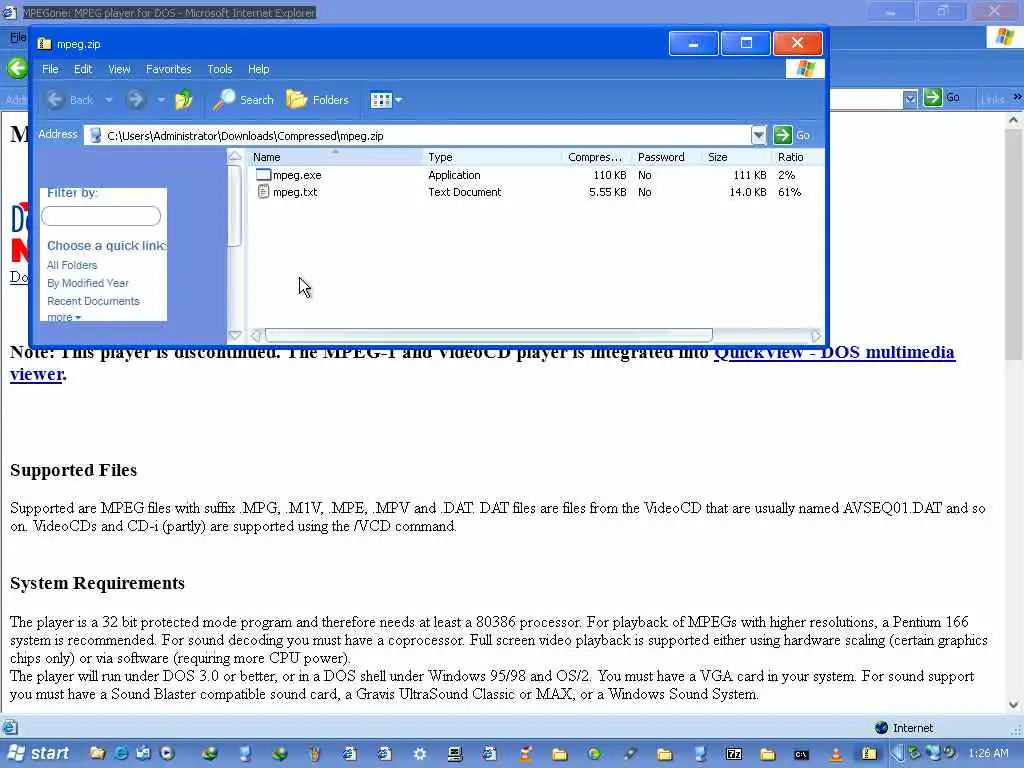1024x768 pixels.
Task: Click the '14.0 KB' size cell
Action: pos(748,192)
